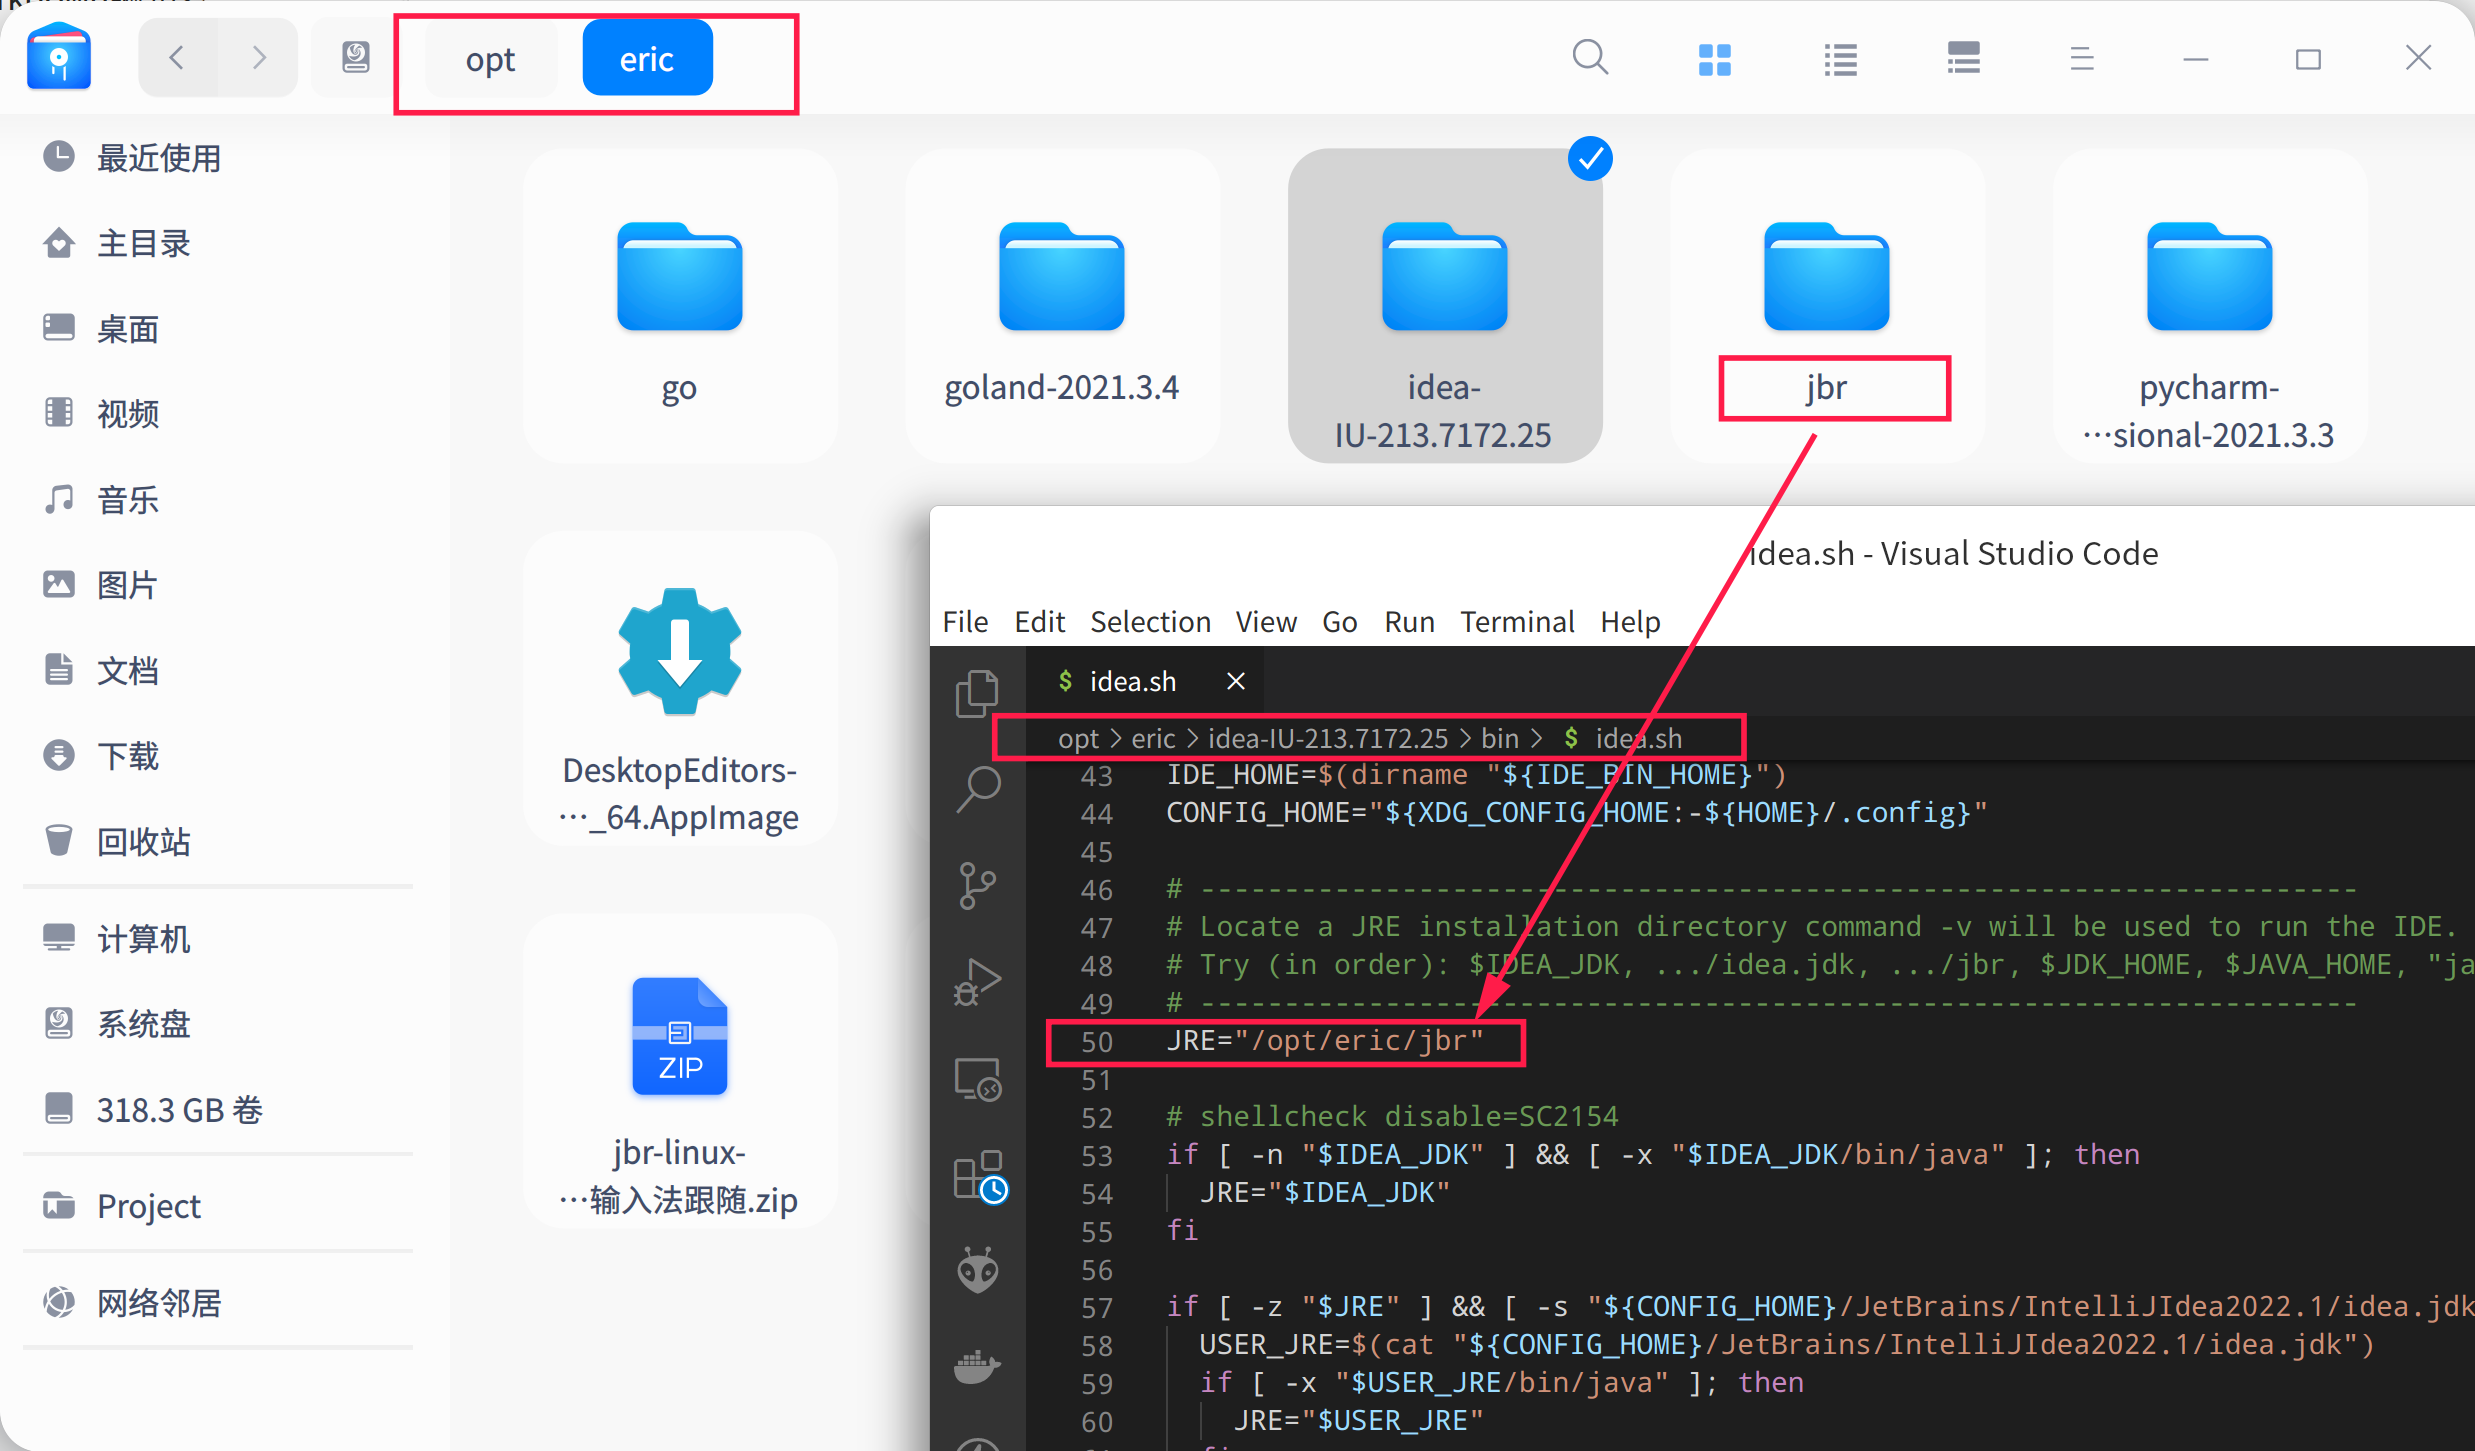Viewport: 2475px width, 1451px height.
Task: Expand bin segment in editor breadcrumb
Action: pos(1499,738)
